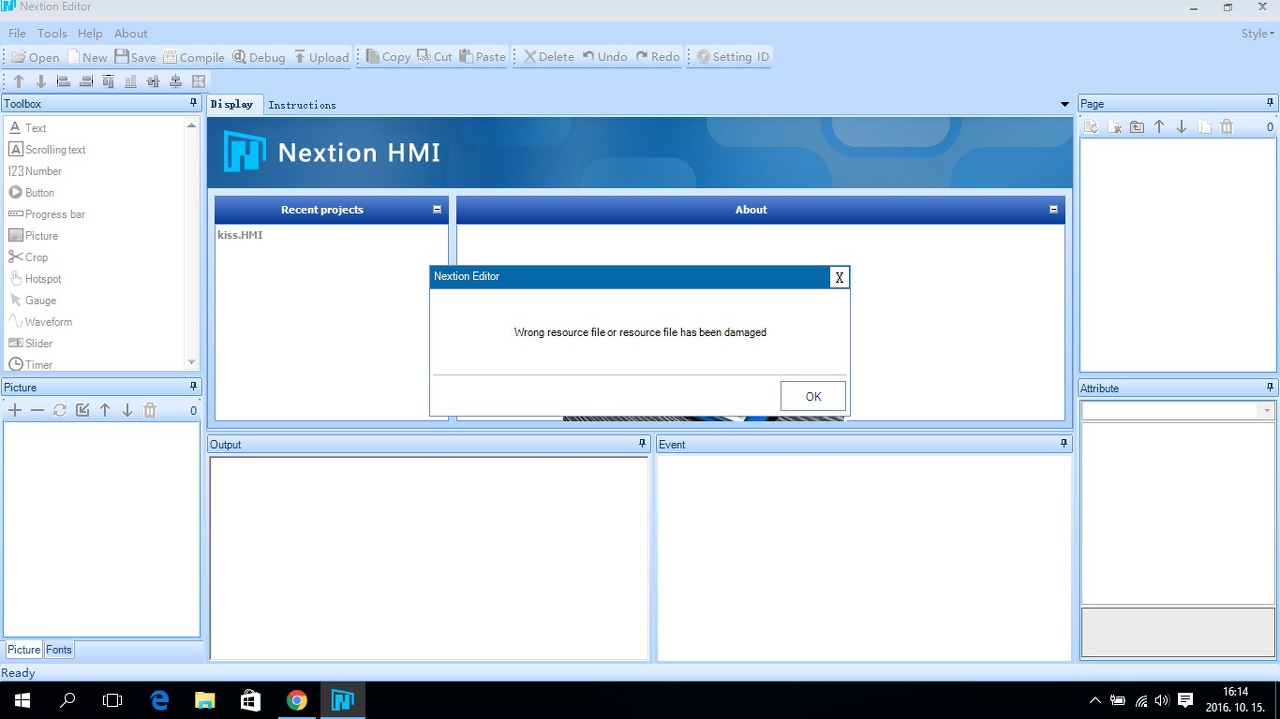Viewport: 1280px width, 719px height.
Task: Toggle pin on the Page panel
Action: (x=1270, y=103)
